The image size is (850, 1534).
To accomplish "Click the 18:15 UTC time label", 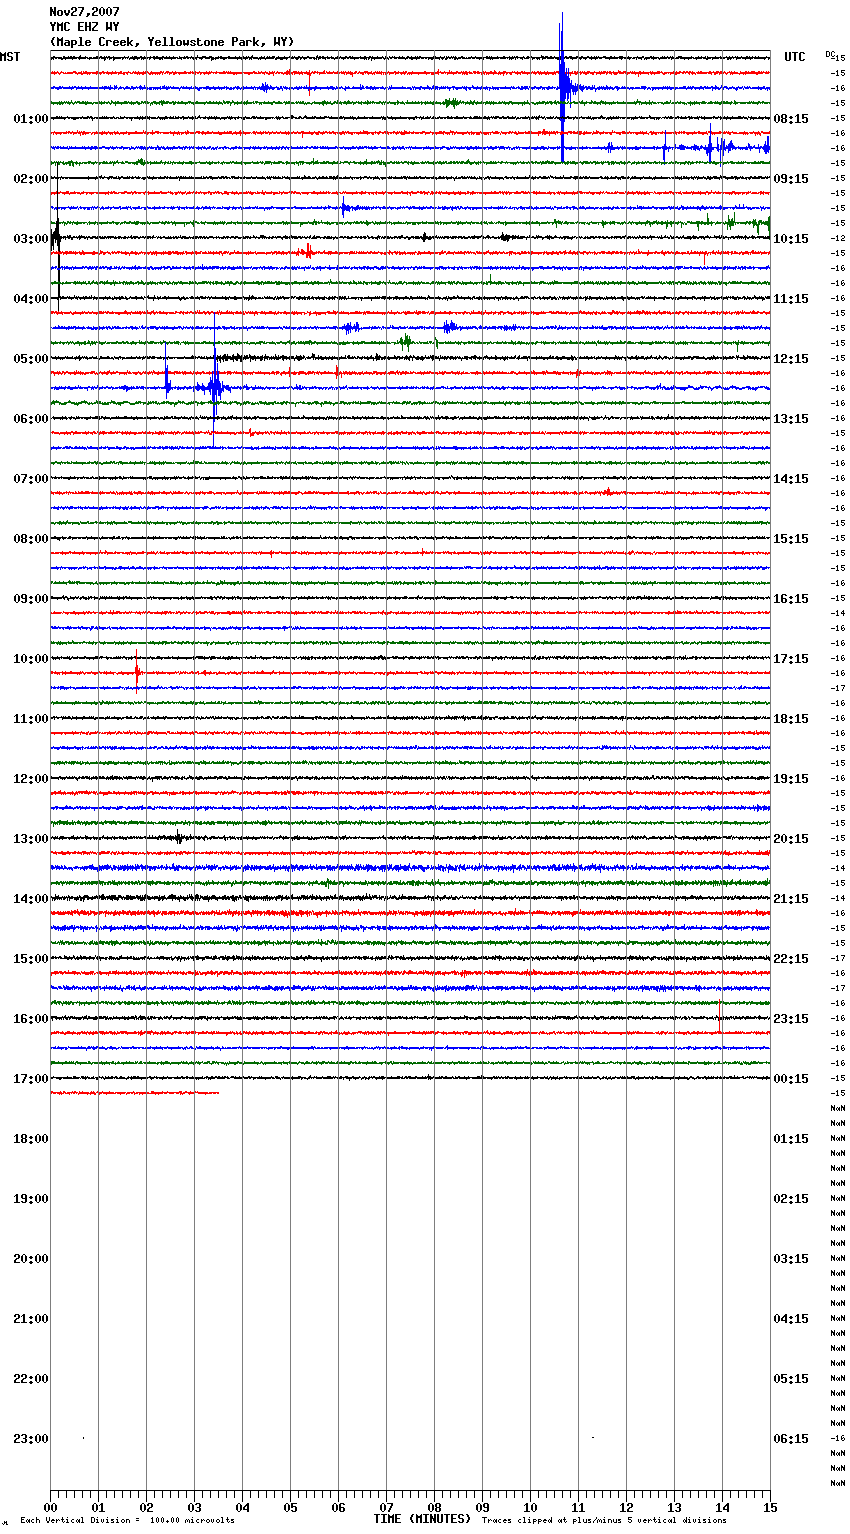I will pyautogui.click(x=791, y=719).
